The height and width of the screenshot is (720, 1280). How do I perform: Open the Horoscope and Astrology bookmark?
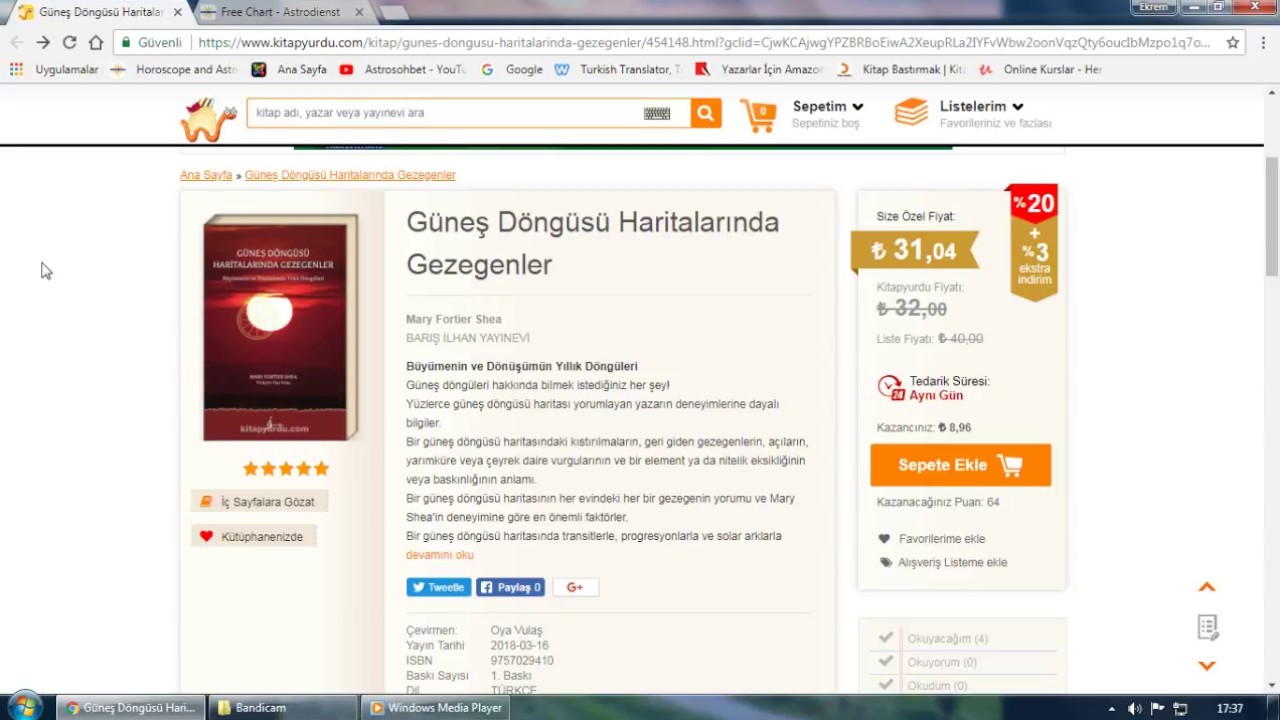tap(175, 70)
